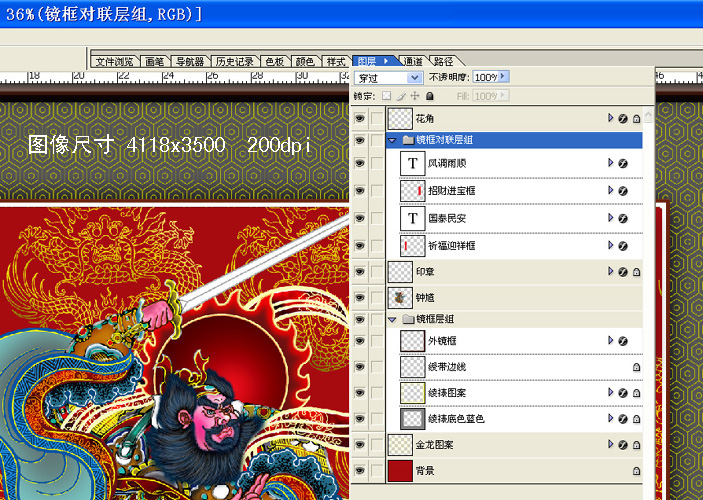Open opacity slider arrow beside 100%
Screen dimensions: 703x500
[503, 77]
